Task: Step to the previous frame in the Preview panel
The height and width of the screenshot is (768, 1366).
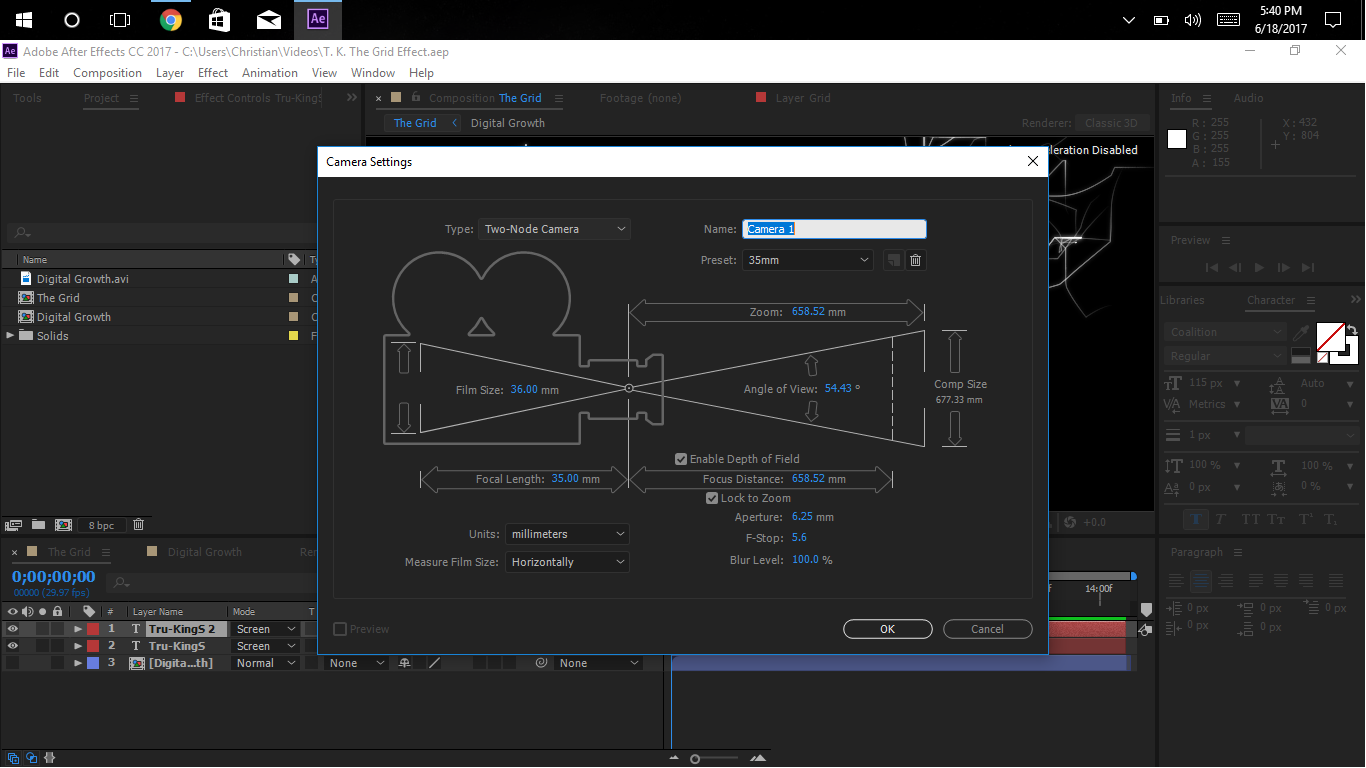Action: click(1236, 267)
